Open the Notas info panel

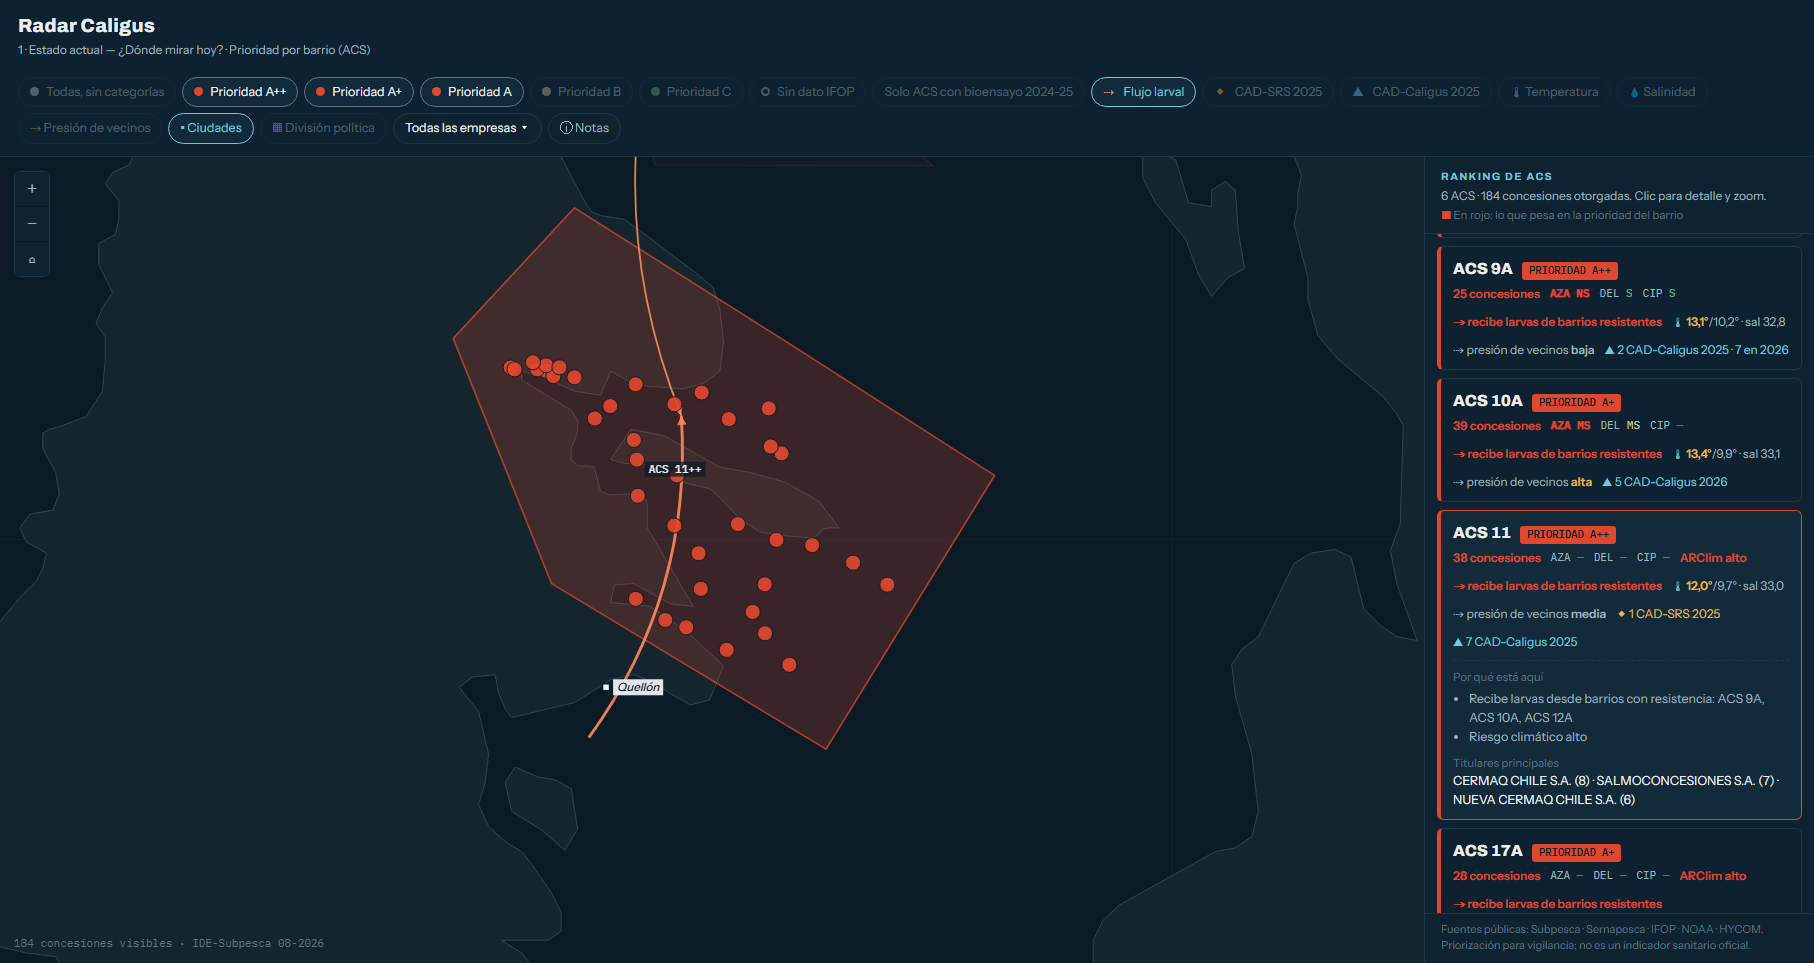[x=584, y=128]
